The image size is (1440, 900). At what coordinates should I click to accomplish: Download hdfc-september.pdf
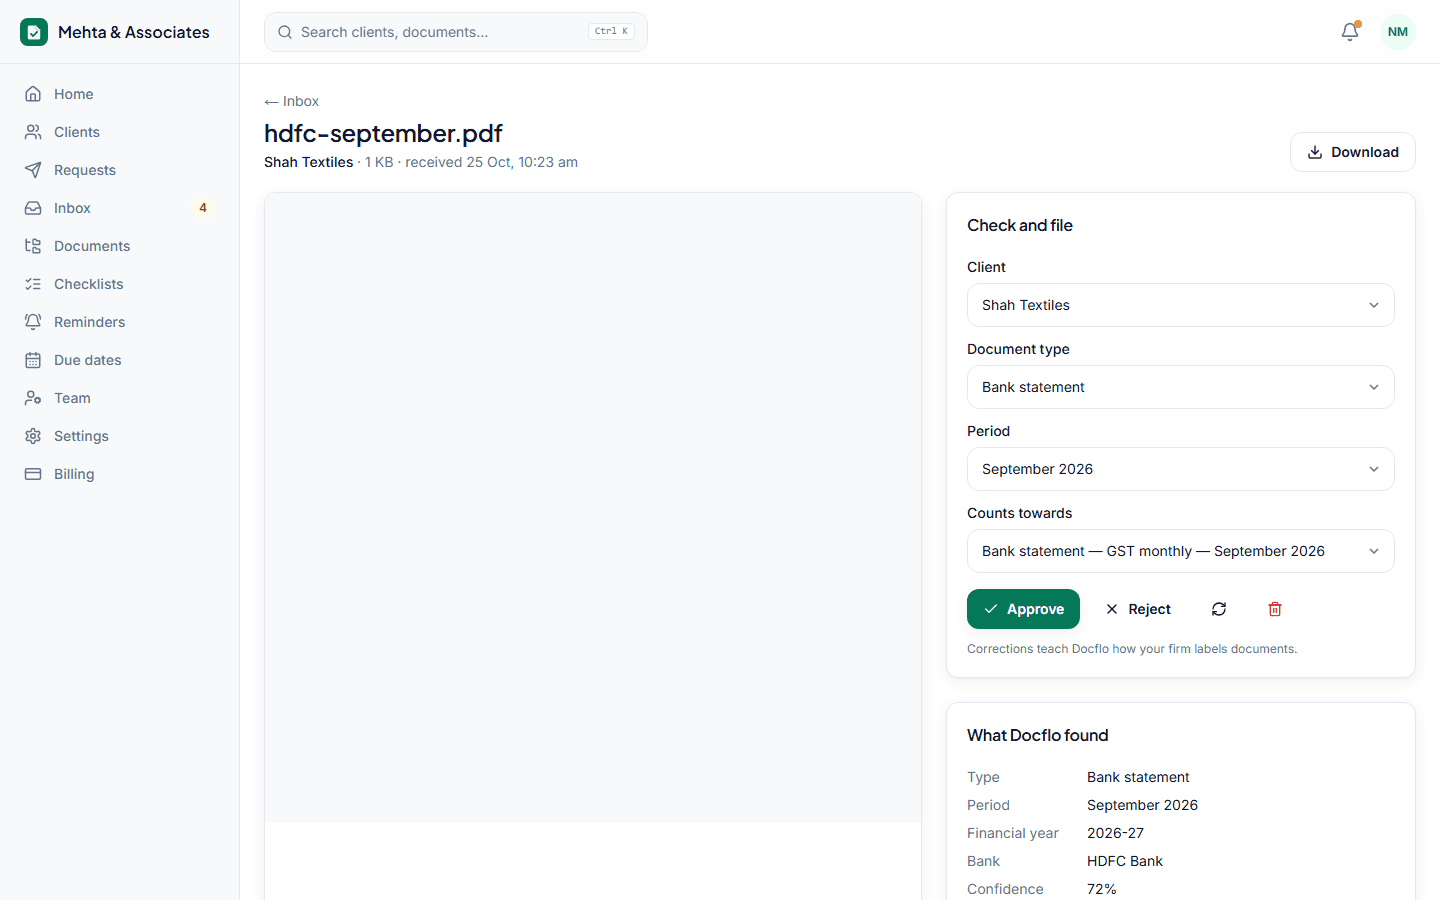pyautogui.click(x=1352, y=152)
